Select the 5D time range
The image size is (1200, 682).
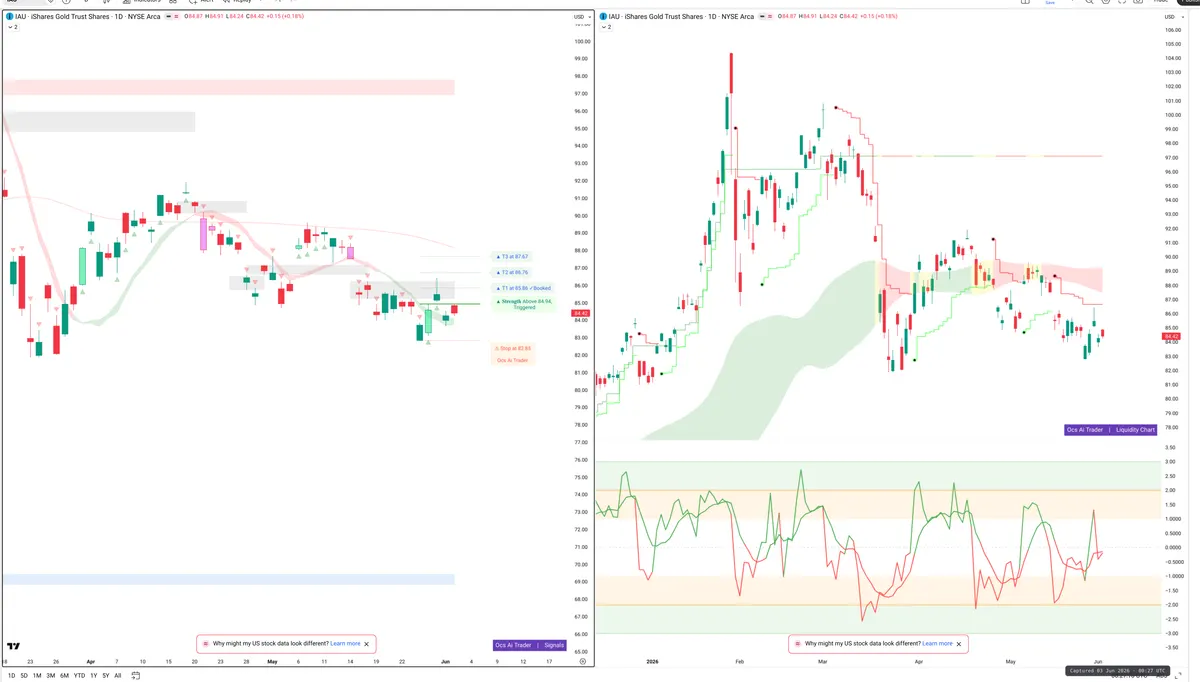point(25,676)
